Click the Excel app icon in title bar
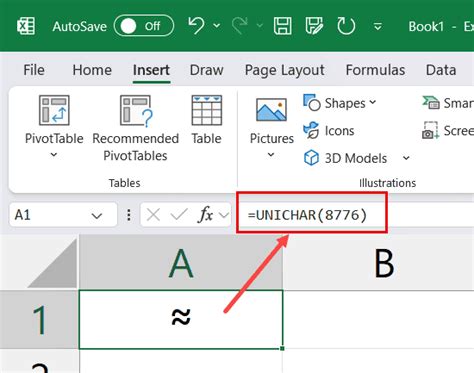474x373 pixels. [x=26, y=26]
